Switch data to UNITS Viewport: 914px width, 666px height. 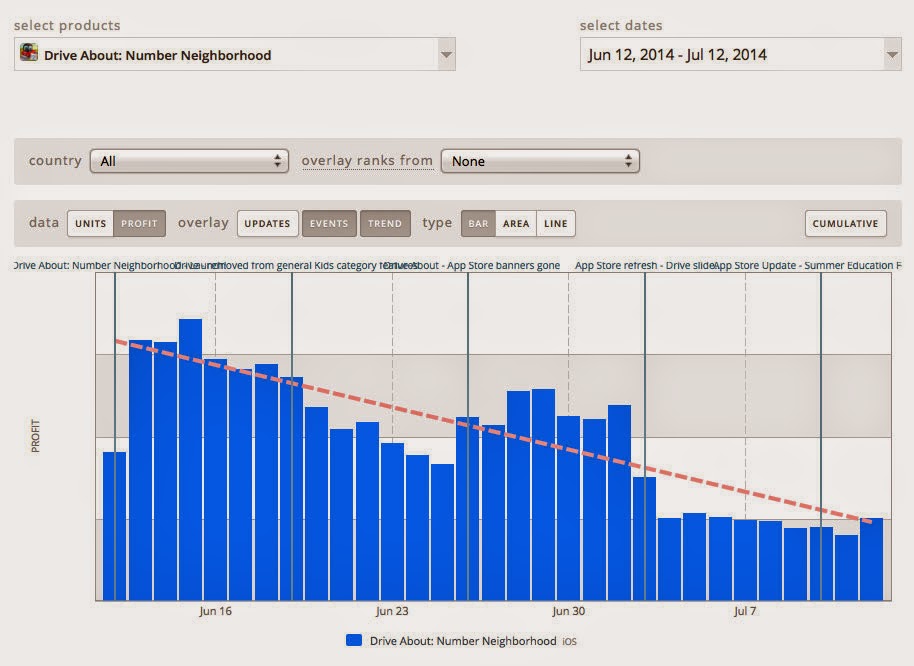90,224
